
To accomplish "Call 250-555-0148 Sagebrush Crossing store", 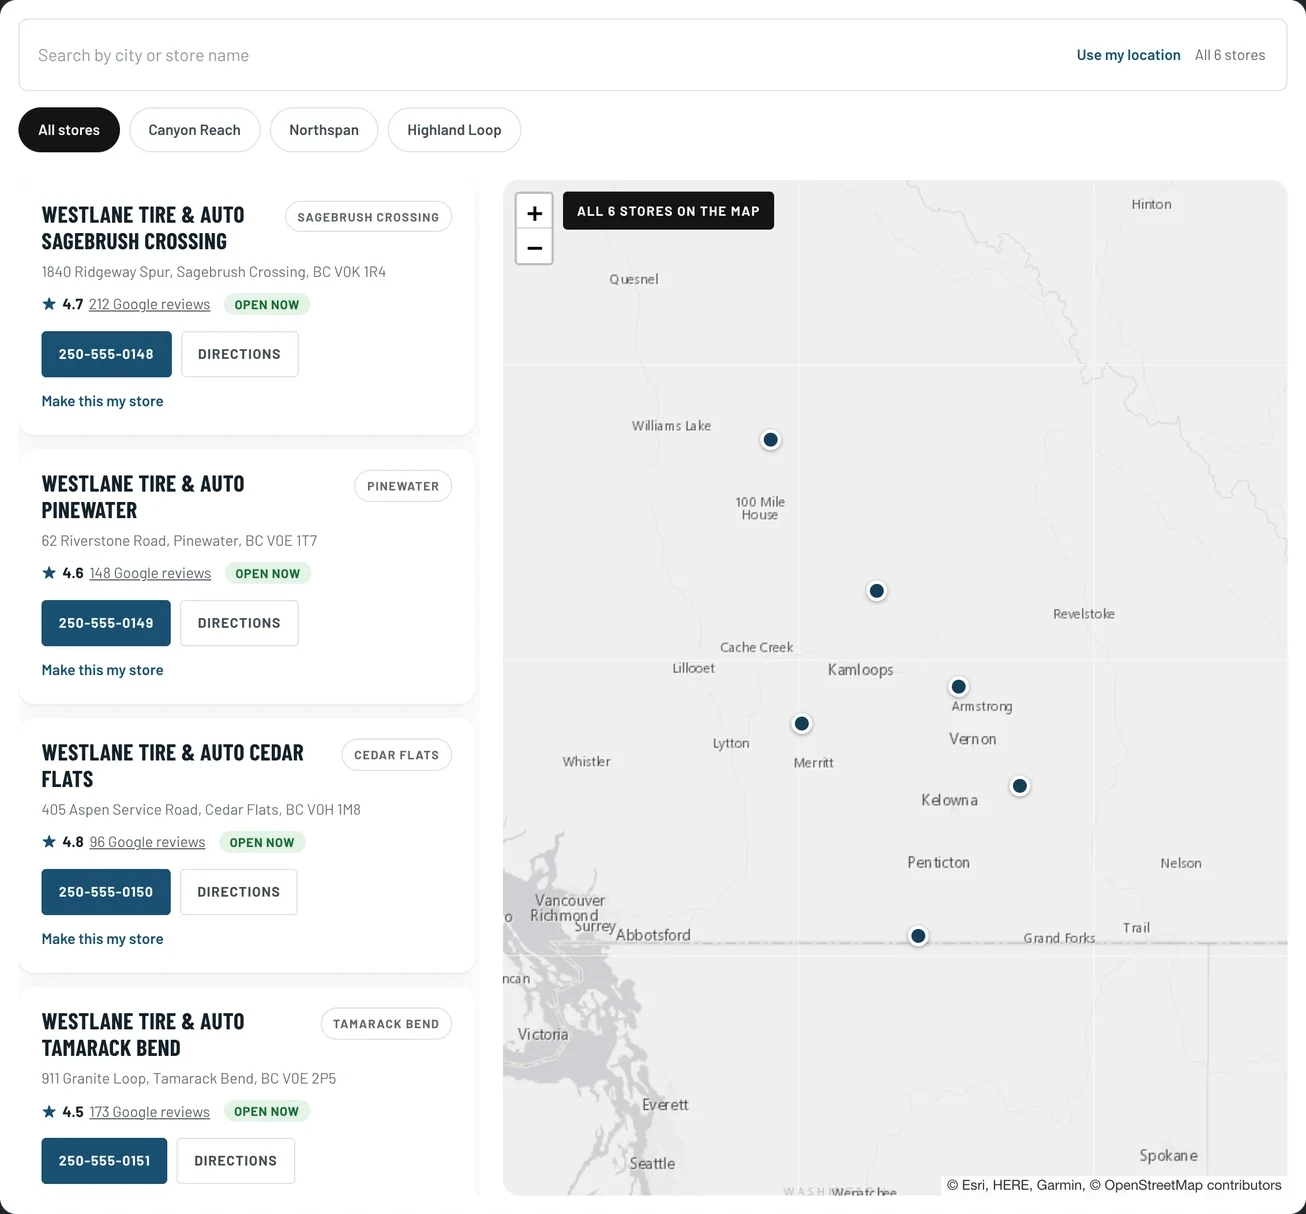I will [x=106, y=354].
